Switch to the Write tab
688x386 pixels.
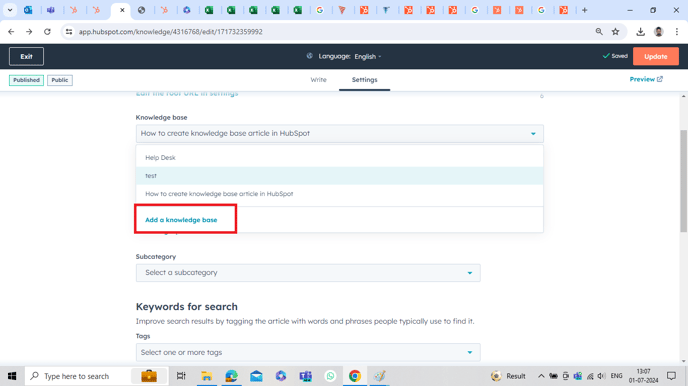click(x=319, y=79)
